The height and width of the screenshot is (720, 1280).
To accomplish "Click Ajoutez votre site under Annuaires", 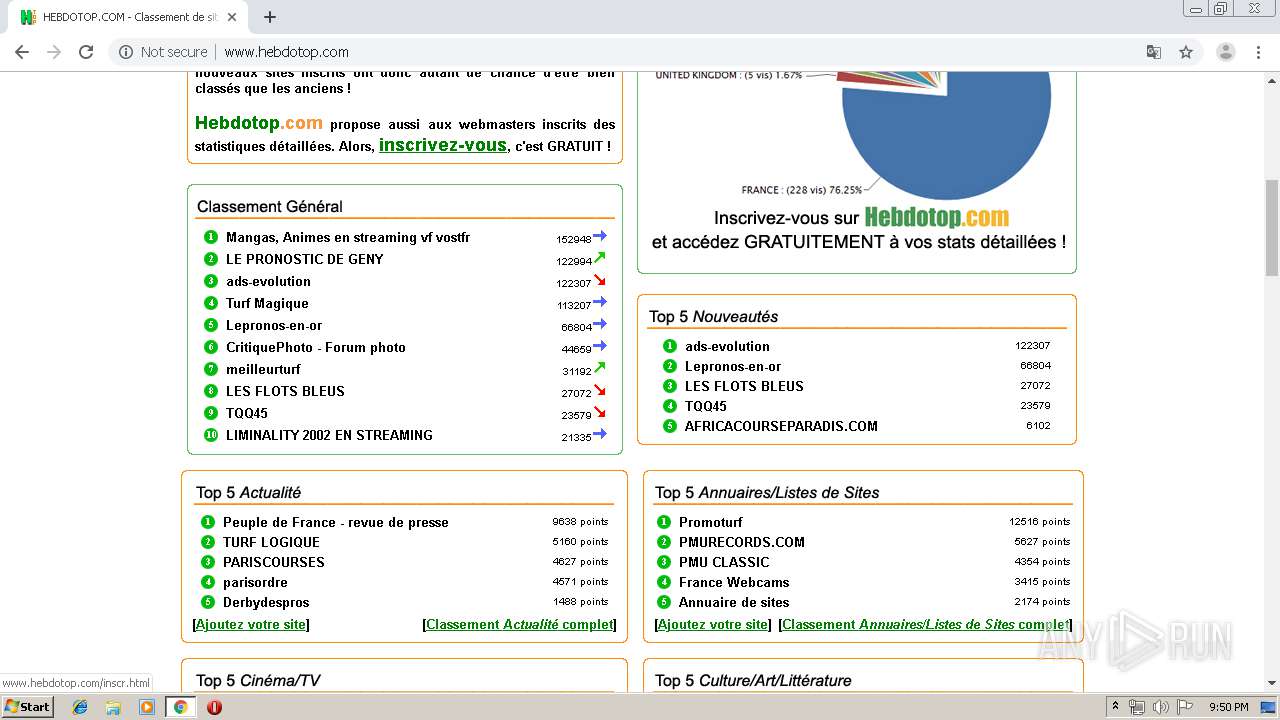I will tap(713, 624).
